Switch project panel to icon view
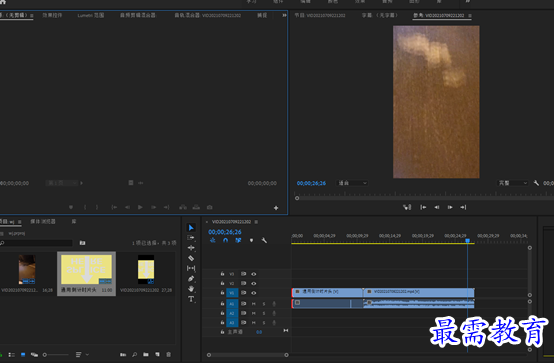This screenshot has height=363, width=554. tap(23, 355)
